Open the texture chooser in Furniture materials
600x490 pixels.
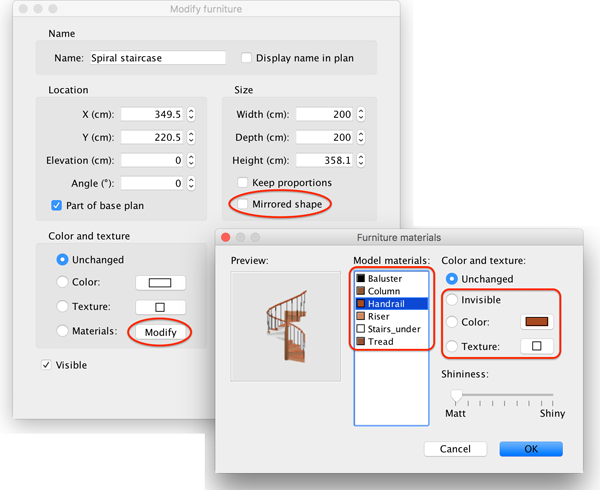(535, 346)
